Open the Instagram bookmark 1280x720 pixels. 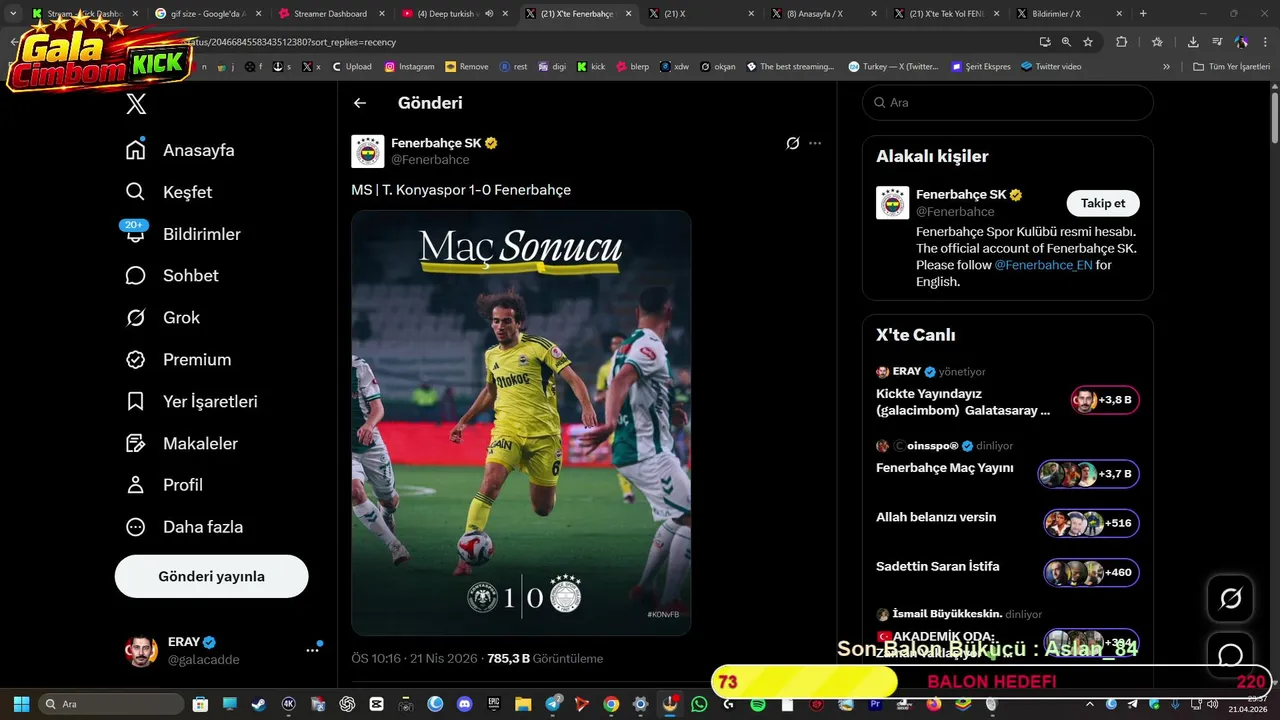[x=408, y=67]
